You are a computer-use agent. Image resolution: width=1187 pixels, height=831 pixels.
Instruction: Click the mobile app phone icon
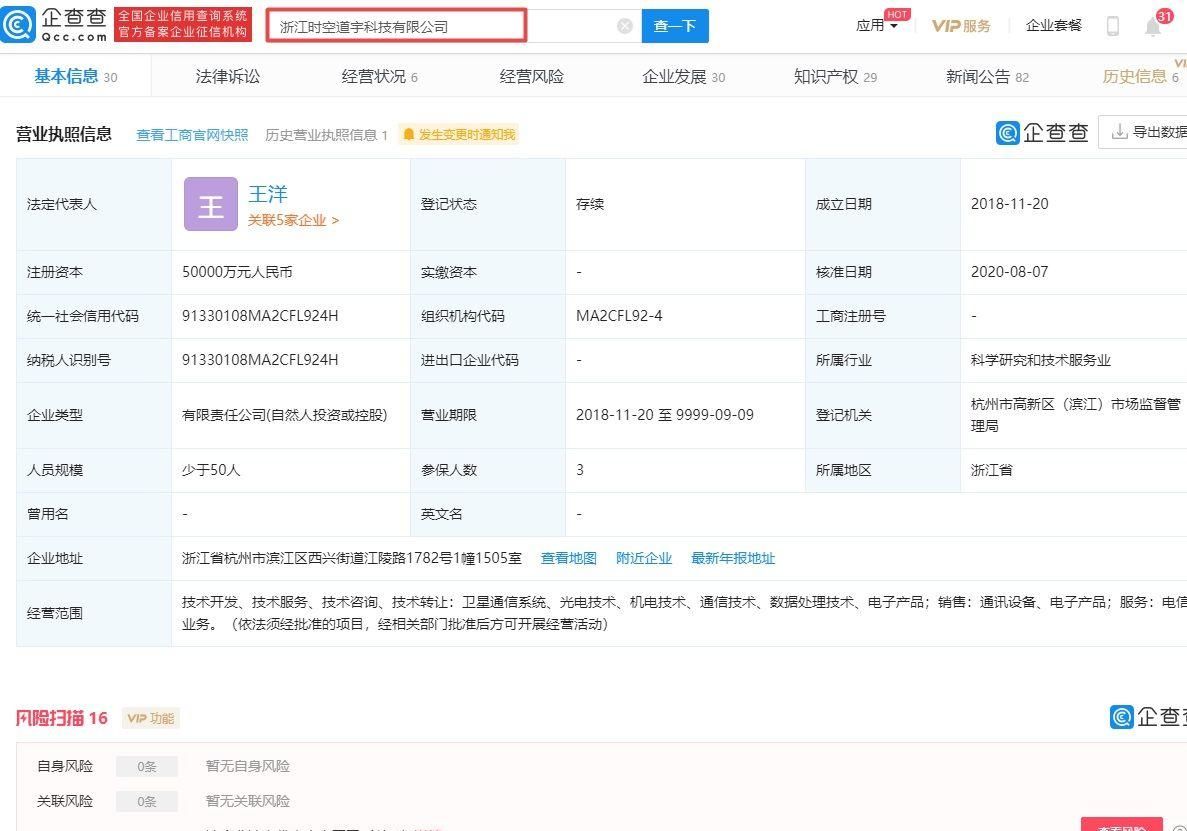tap(1113, 25)
